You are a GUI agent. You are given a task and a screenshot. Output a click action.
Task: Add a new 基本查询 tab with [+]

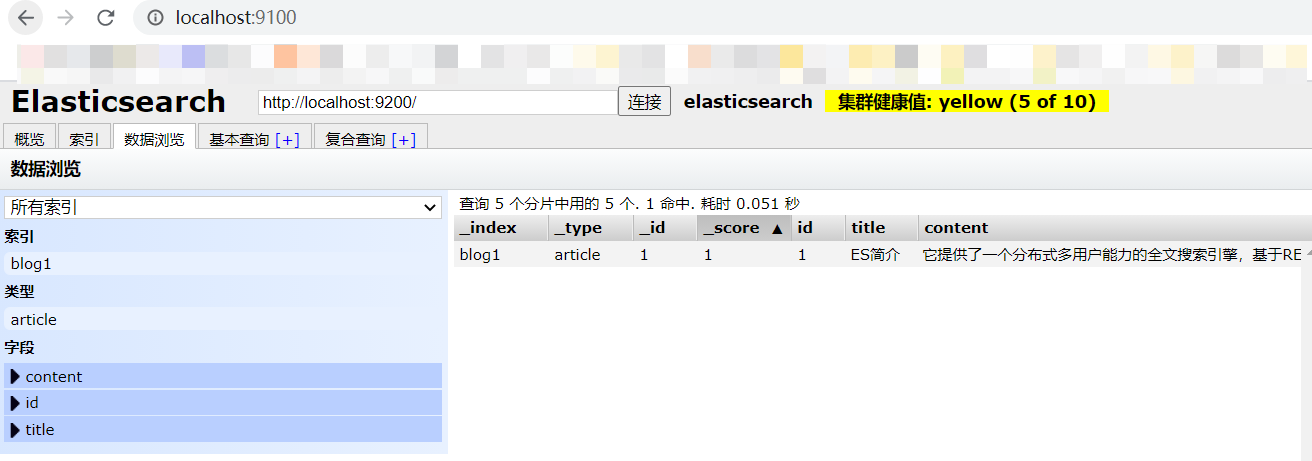click(x=288, y=140)
